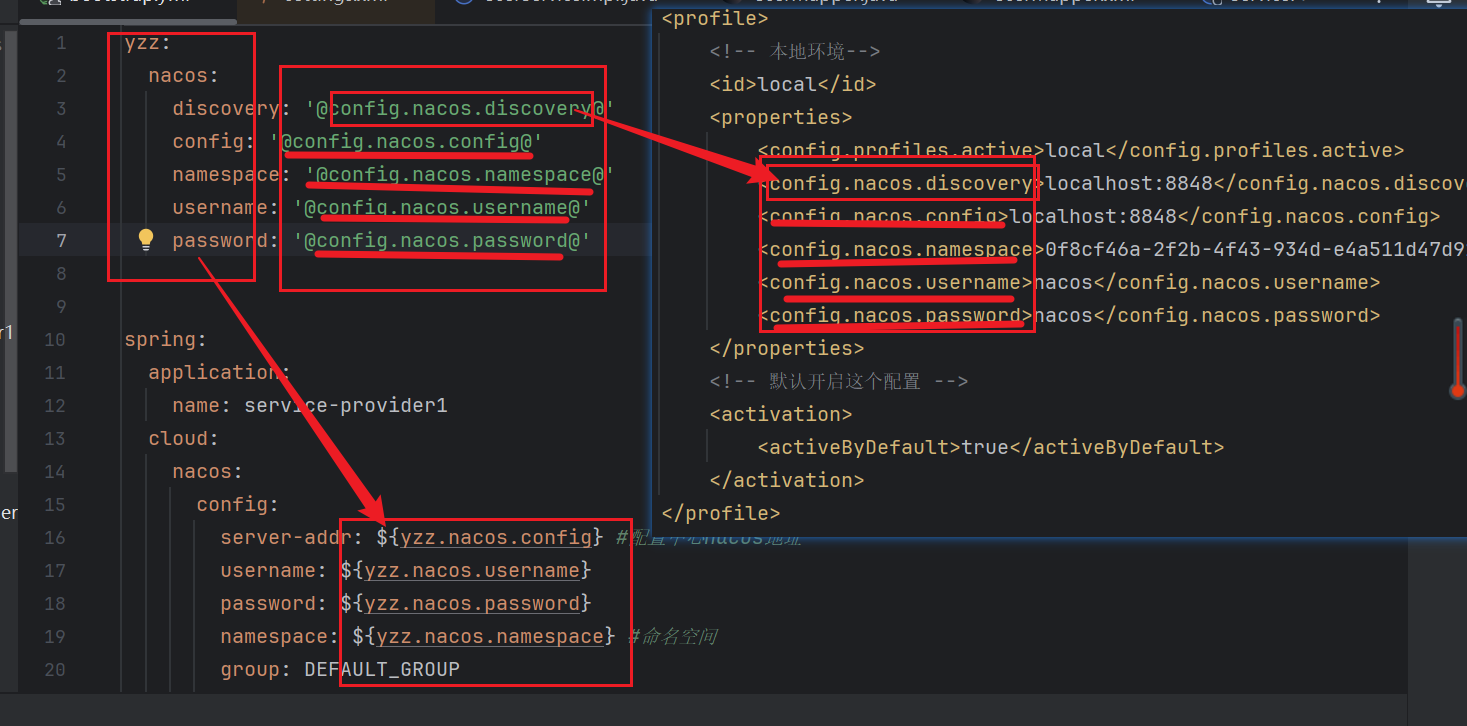Image resolution: width=1467 pixels, height=726 pixels.
Task: Click gutter line number 12
Action: [x=55, y=406]
